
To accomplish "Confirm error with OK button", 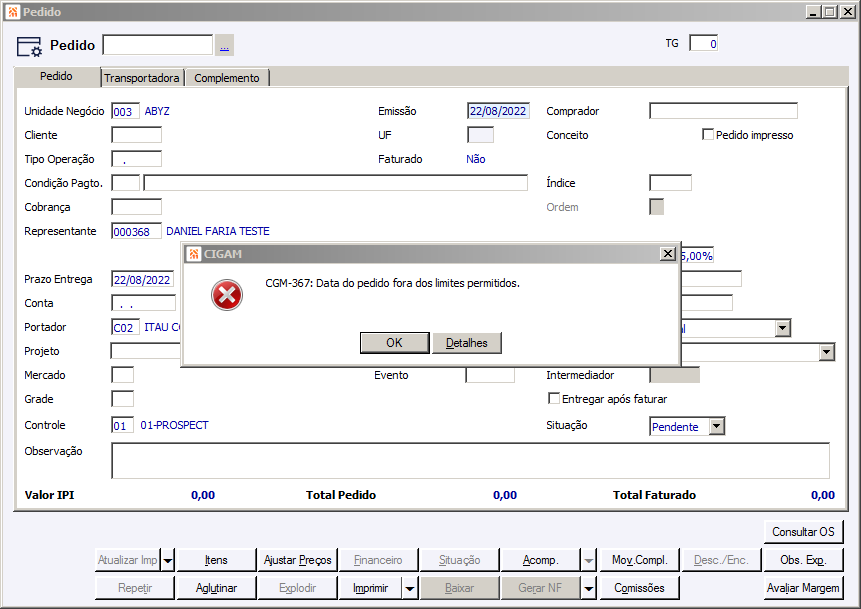I will click(394, 343).
